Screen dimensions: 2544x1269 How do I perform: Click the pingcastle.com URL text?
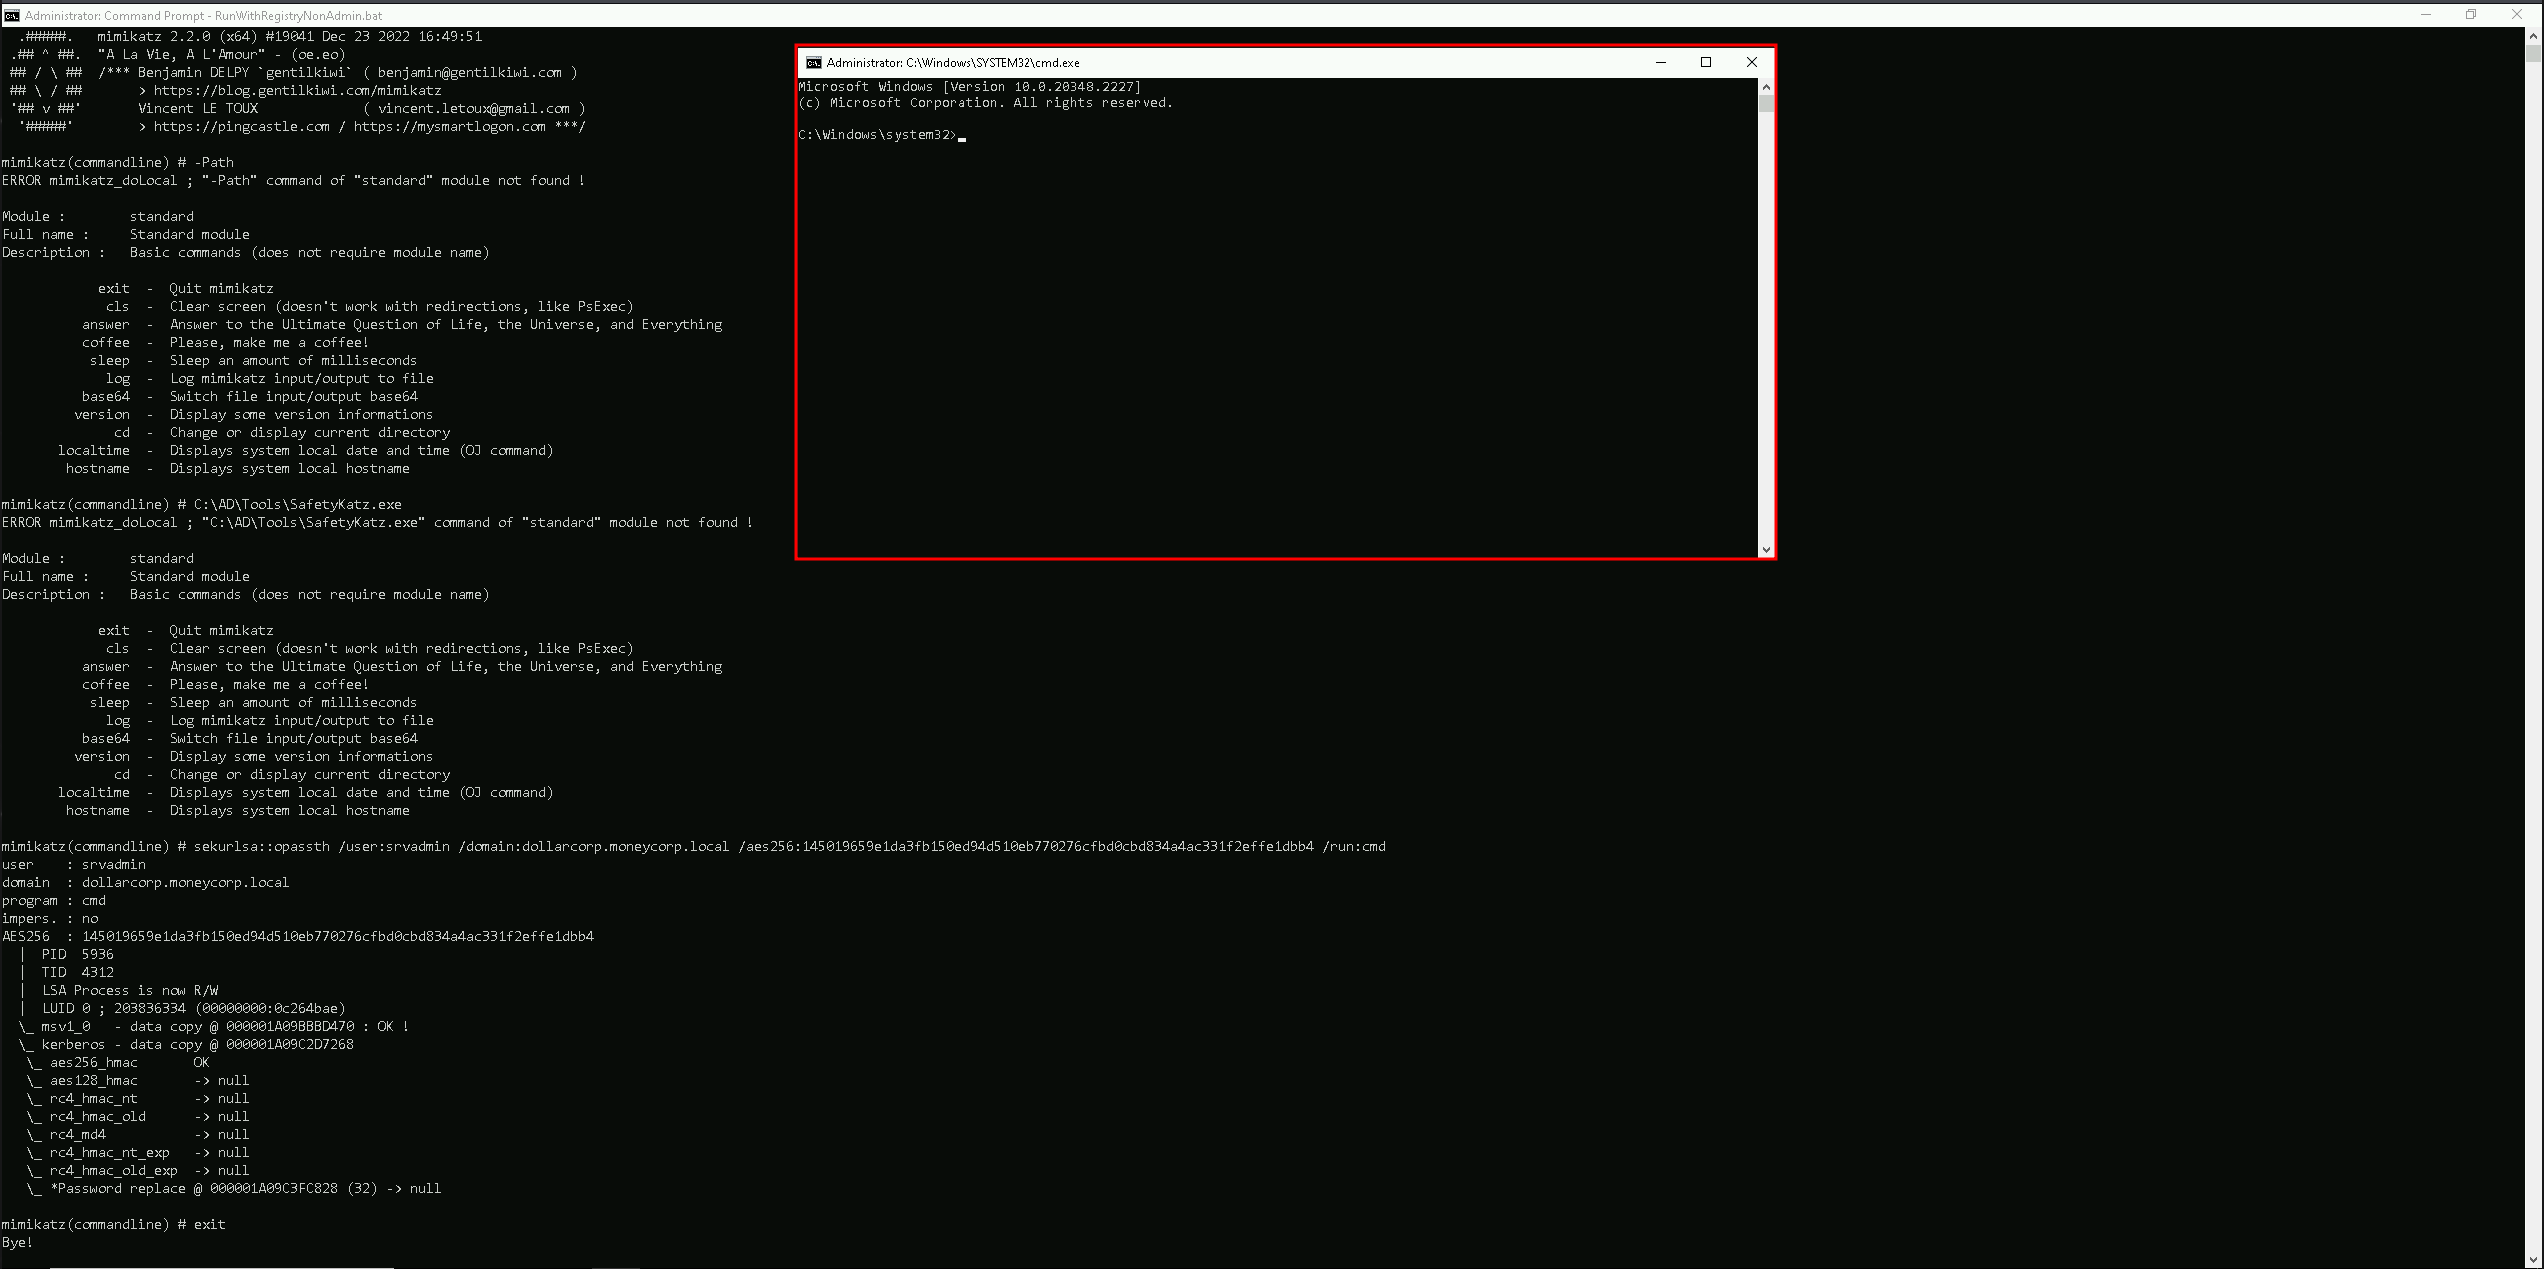(241, 126)
